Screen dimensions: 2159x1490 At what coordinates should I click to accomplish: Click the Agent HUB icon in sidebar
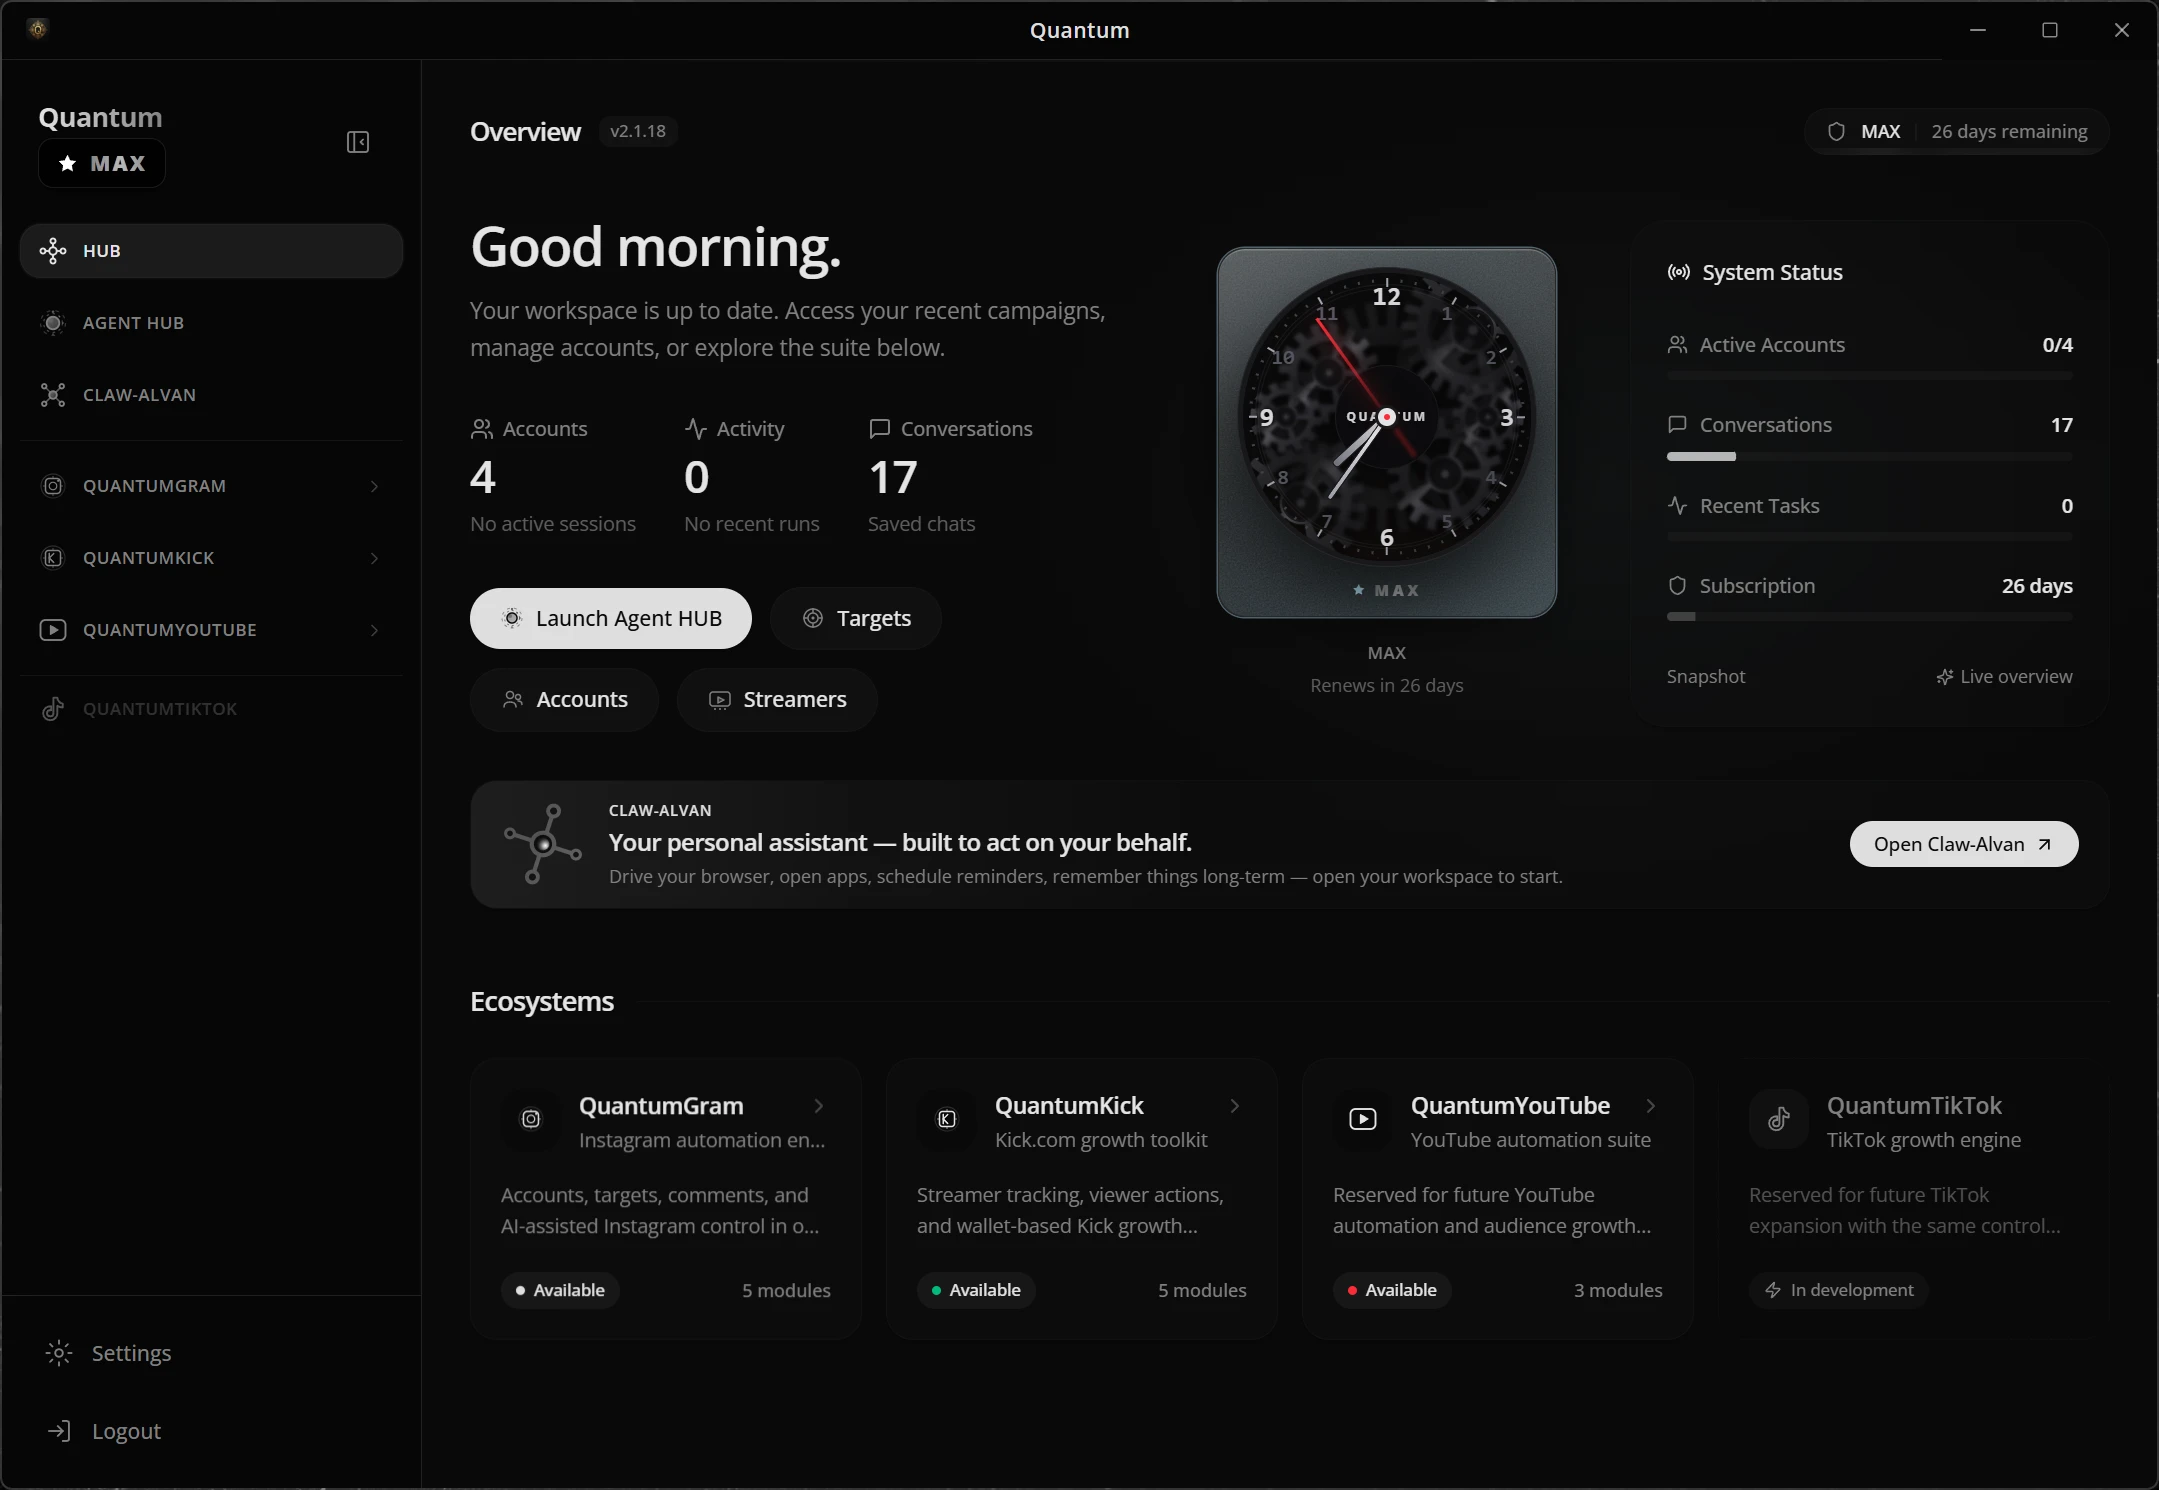[x=53, y=323]
